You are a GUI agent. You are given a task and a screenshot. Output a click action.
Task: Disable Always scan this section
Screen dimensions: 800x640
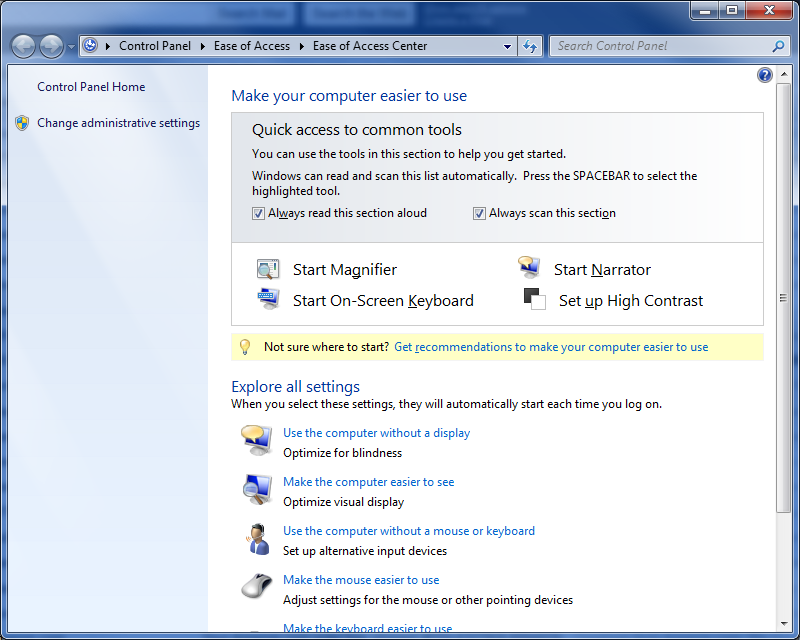coord(479,213)
